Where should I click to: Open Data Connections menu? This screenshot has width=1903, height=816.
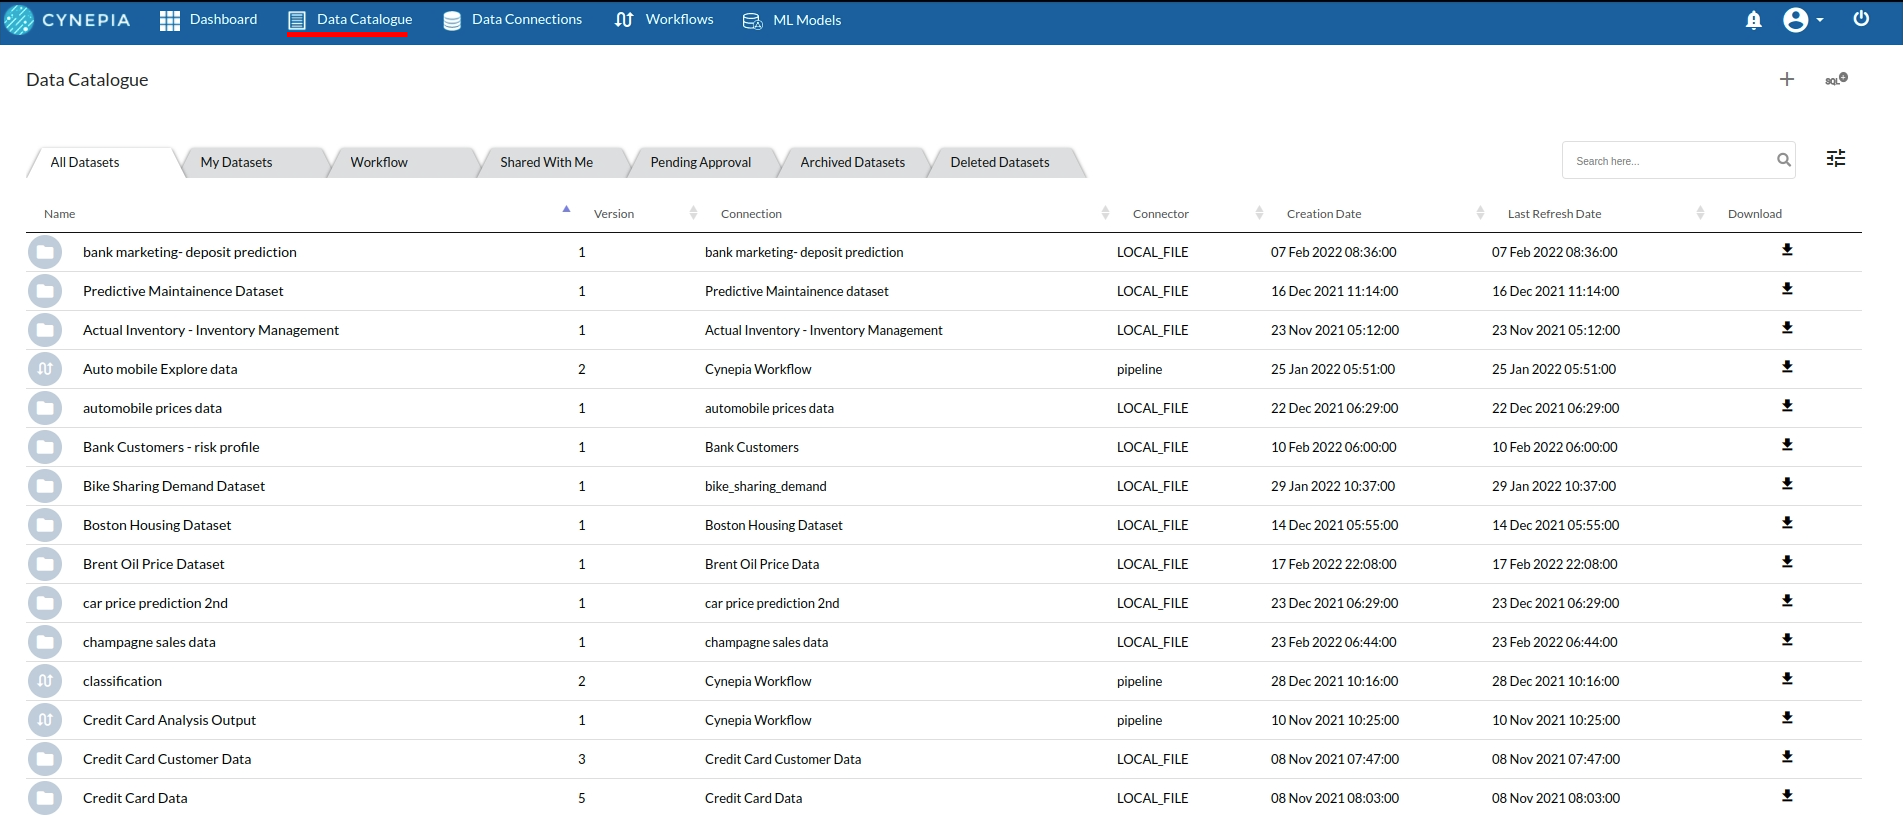pos(512,20)
